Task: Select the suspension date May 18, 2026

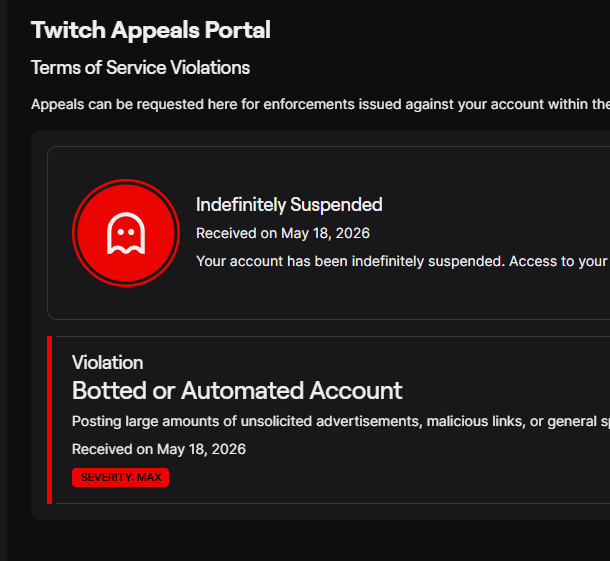Action: click(x=325, y=233)
